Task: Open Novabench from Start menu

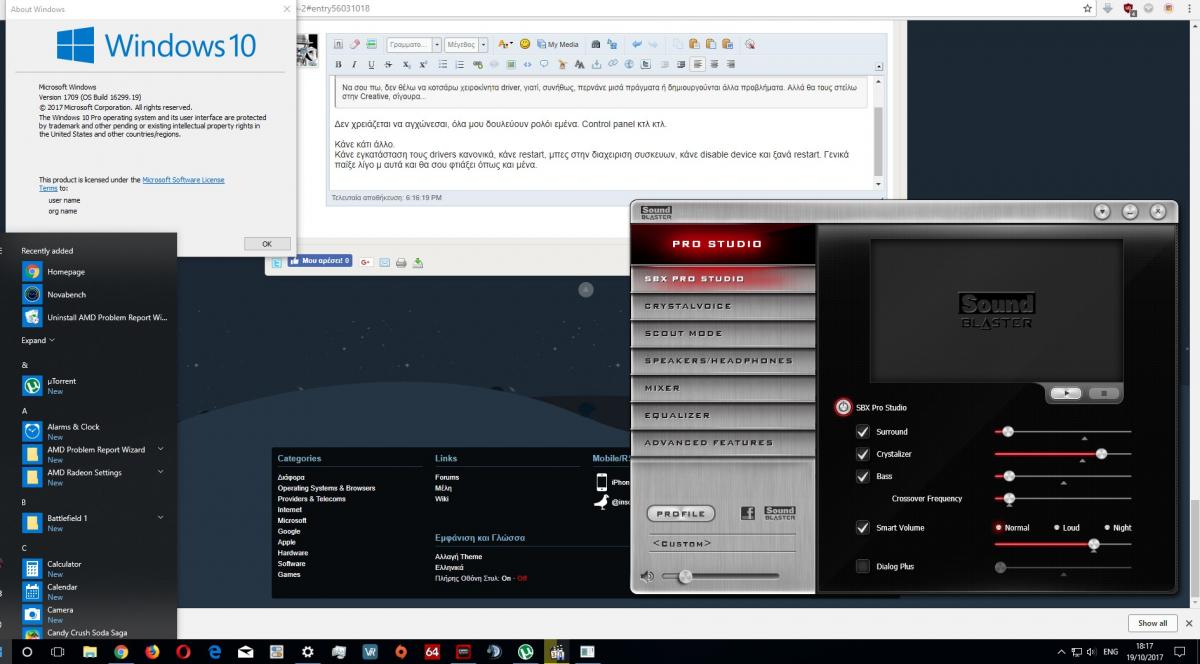Action: pos(94,294)
